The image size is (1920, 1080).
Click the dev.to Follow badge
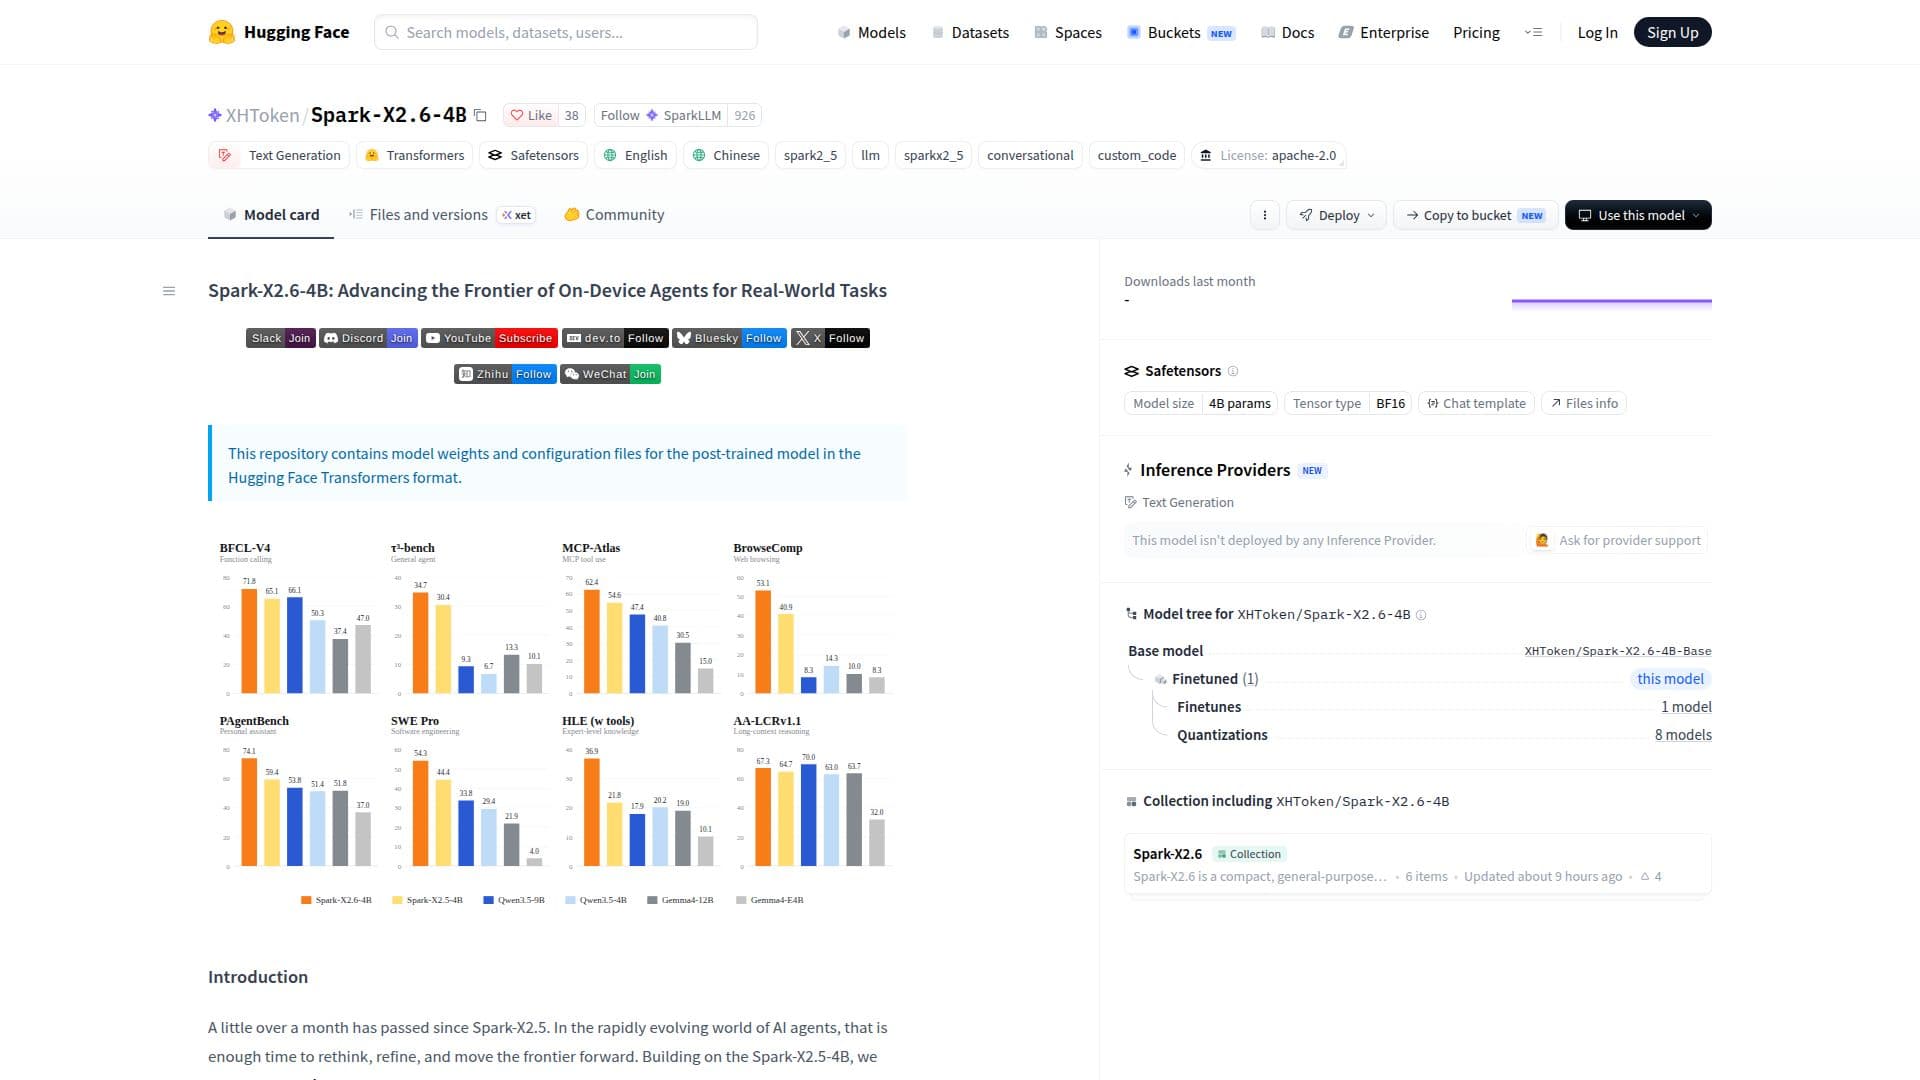pyautogui.click(x=615, y=338)
